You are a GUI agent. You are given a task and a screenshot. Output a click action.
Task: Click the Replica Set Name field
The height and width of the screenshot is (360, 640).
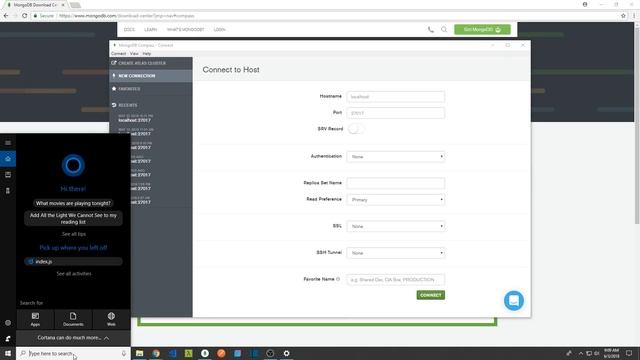point(396,183)
